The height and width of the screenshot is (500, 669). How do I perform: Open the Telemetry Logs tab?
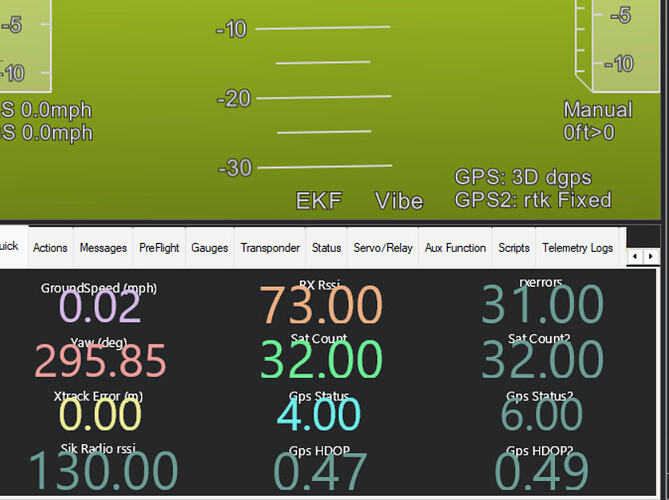click(x=577, y=248)
